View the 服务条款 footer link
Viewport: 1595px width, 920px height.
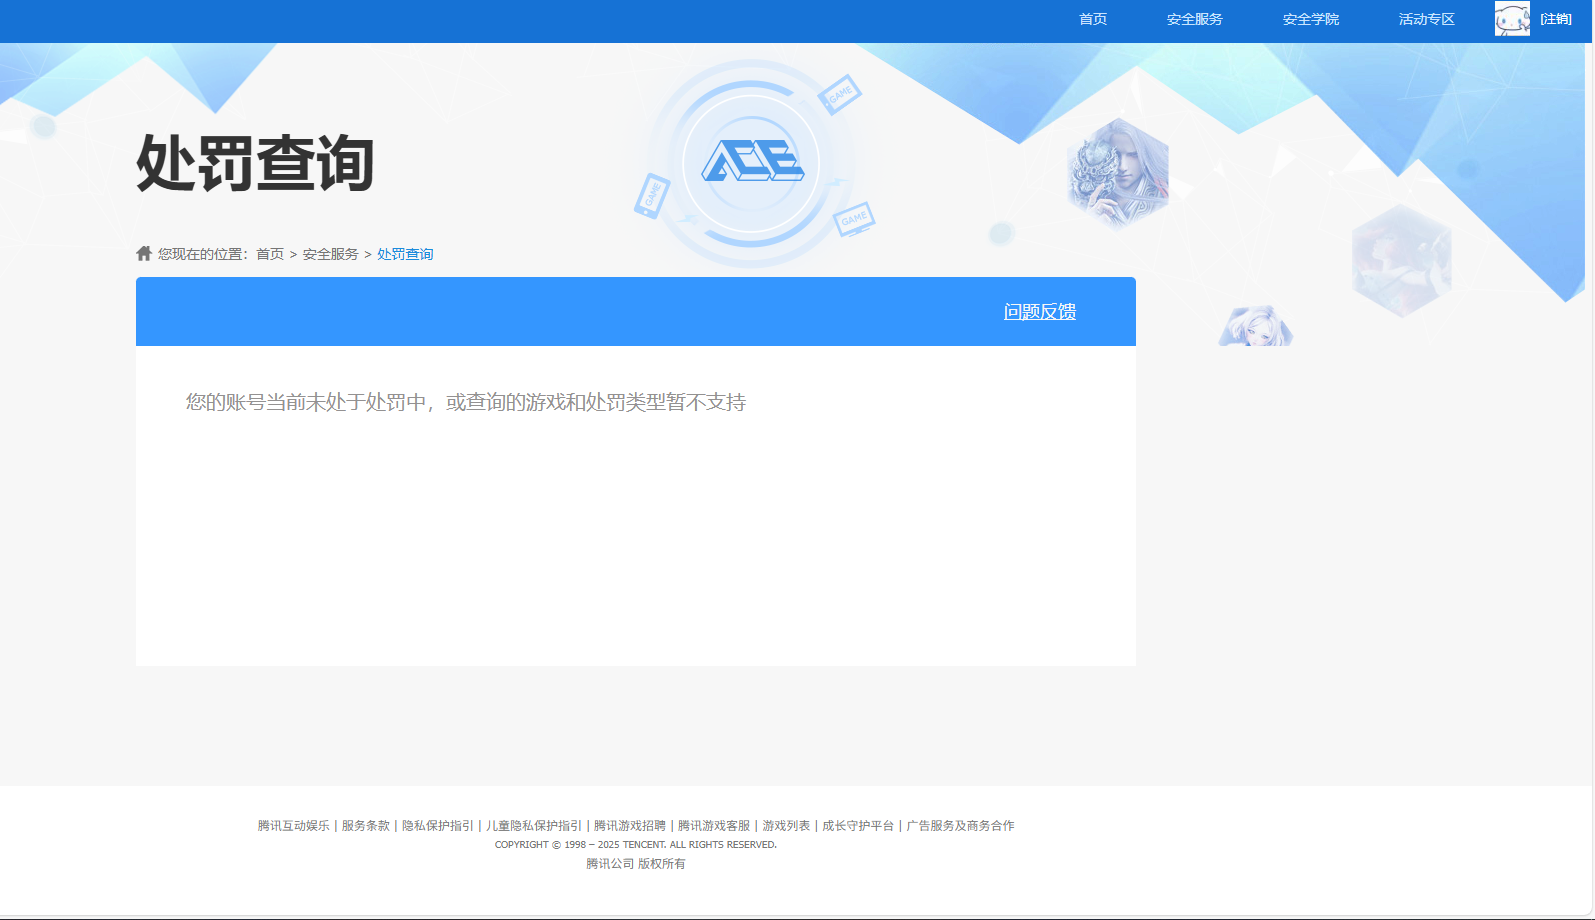pos(365,826)
